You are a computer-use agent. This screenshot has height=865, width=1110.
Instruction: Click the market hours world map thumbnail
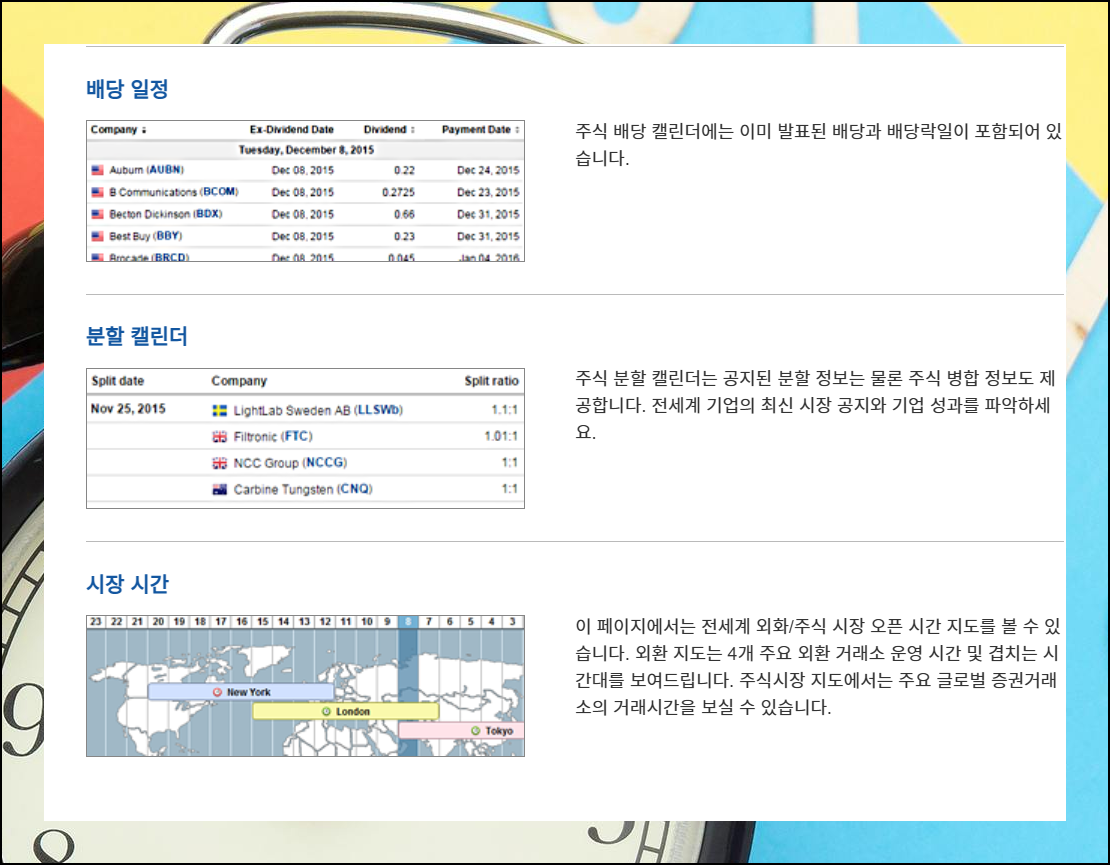point(305,686)
